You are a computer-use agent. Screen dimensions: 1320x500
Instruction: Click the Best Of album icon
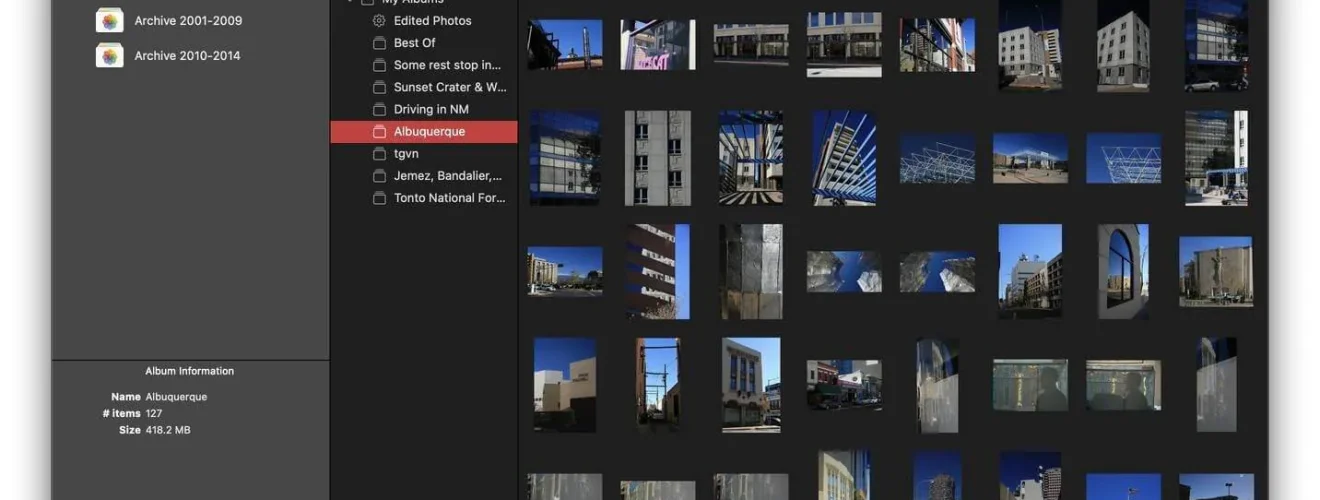point(379,43)
